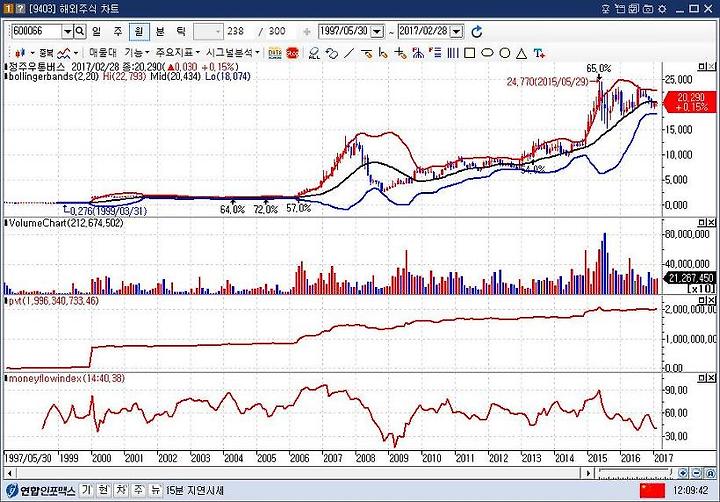Maximize the price chart panel
This screenshot has width=720, height=502.
coord(702,67)
